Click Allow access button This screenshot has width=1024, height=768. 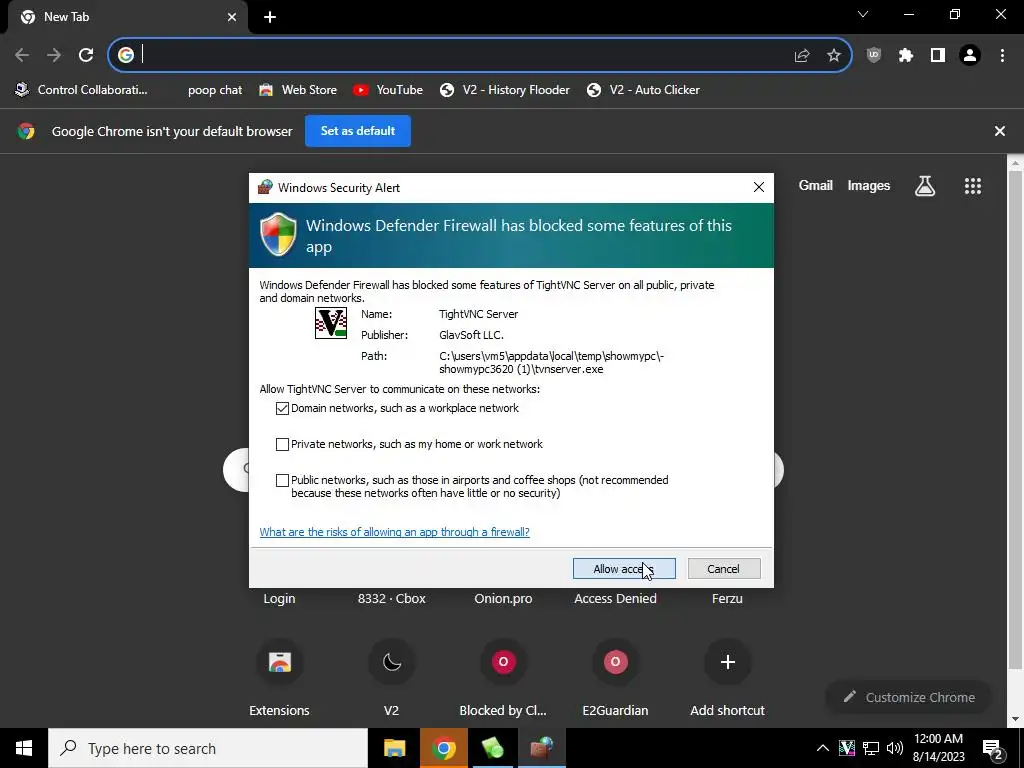(x=624, y=569)
